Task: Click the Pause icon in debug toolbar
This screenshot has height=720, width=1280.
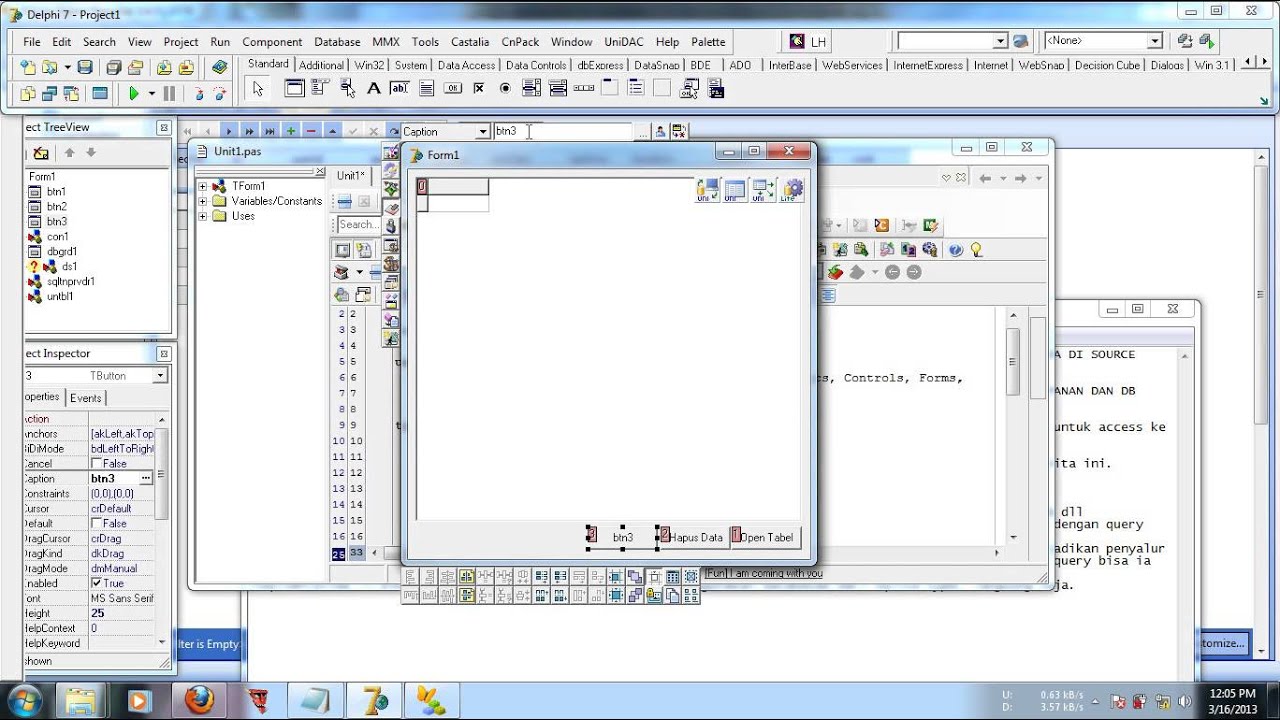Action: (169, 93)
